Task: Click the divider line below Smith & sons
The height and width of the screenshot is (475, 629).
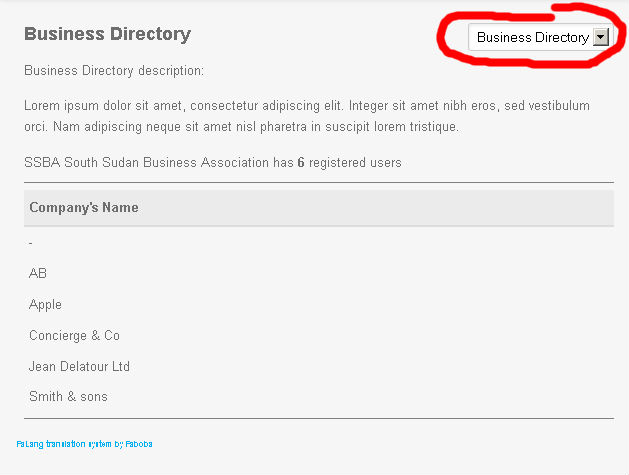Action: click(319, 418)
